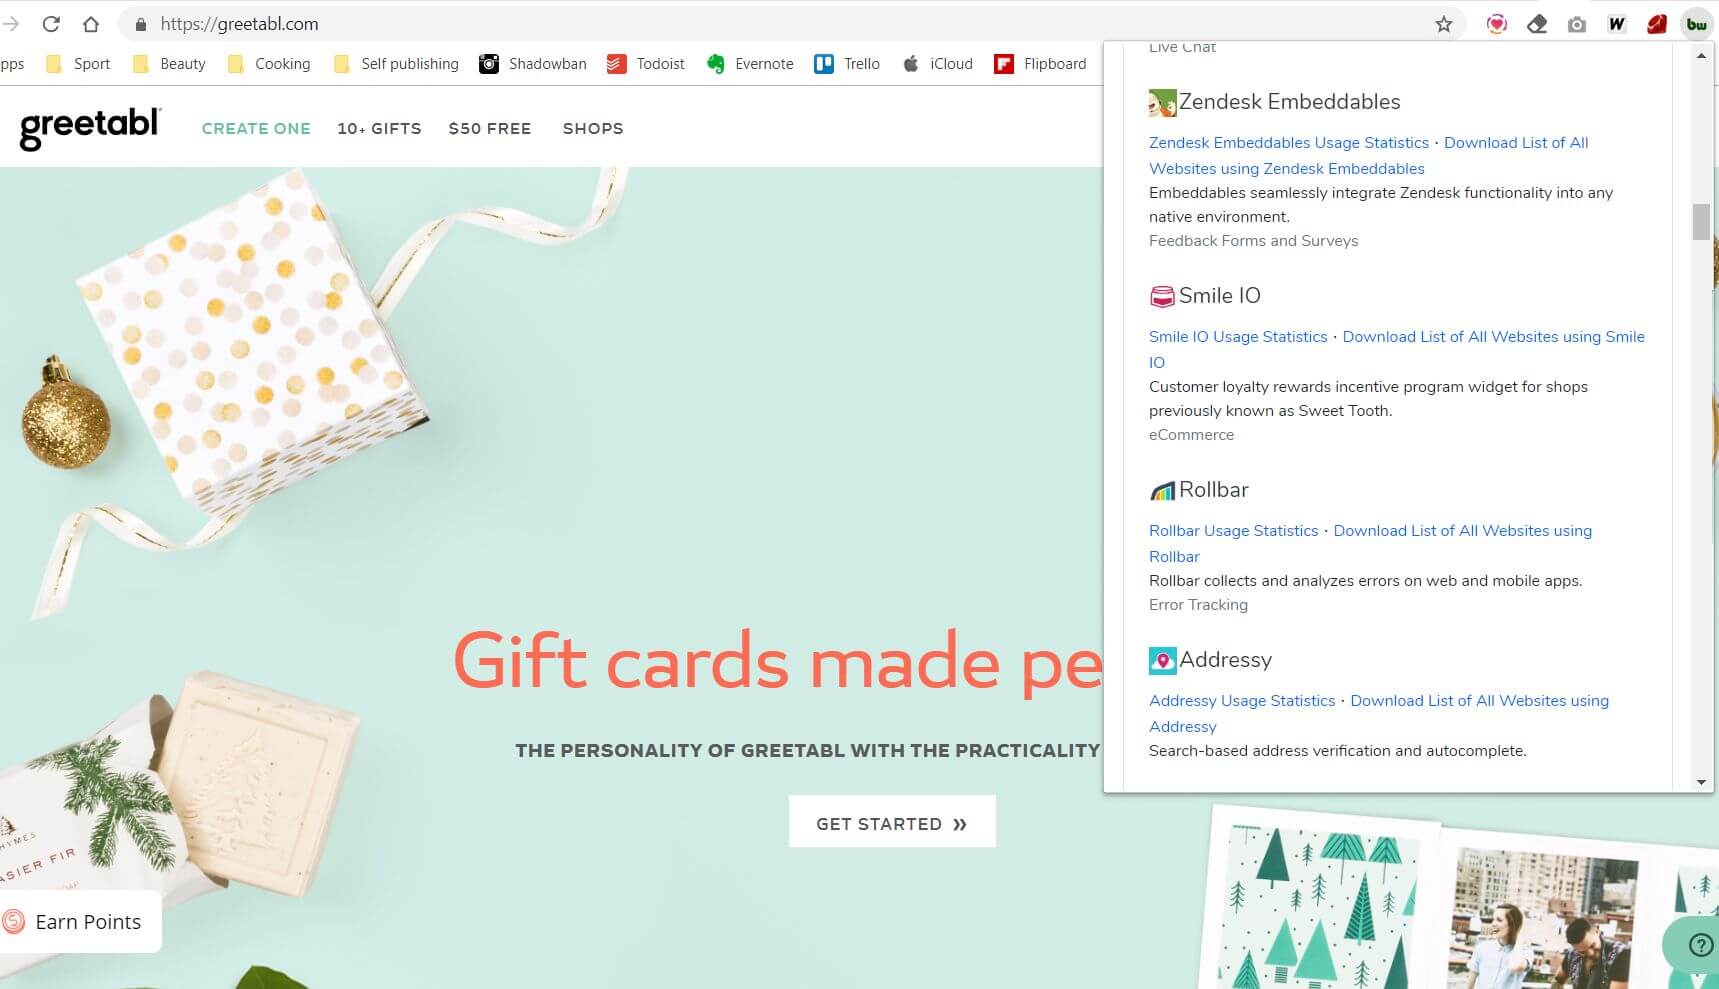Open the camera screenshot extension
The width and height of the screenshot is (1719, 989).
pos(1577,24)
